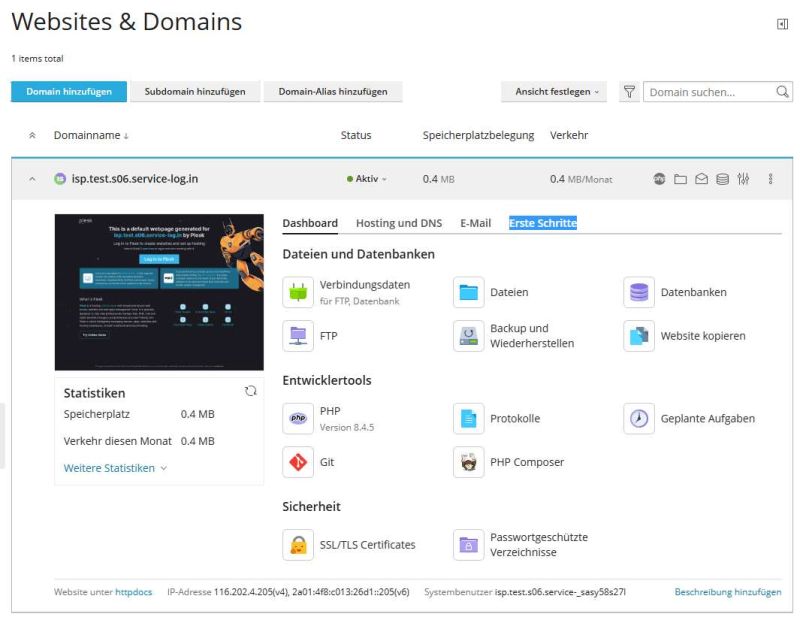The height and width of the screenshot is (620, 800).
Task: Open the Git tool
Action: click(x=309, y=462)
